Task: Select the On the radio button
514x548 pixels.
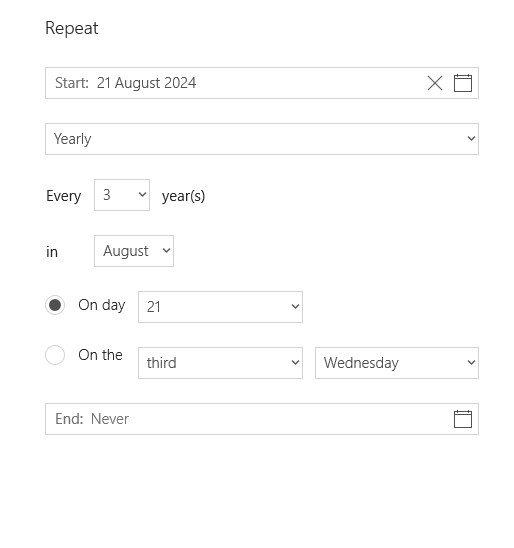Action: click(x=55, y=355)
